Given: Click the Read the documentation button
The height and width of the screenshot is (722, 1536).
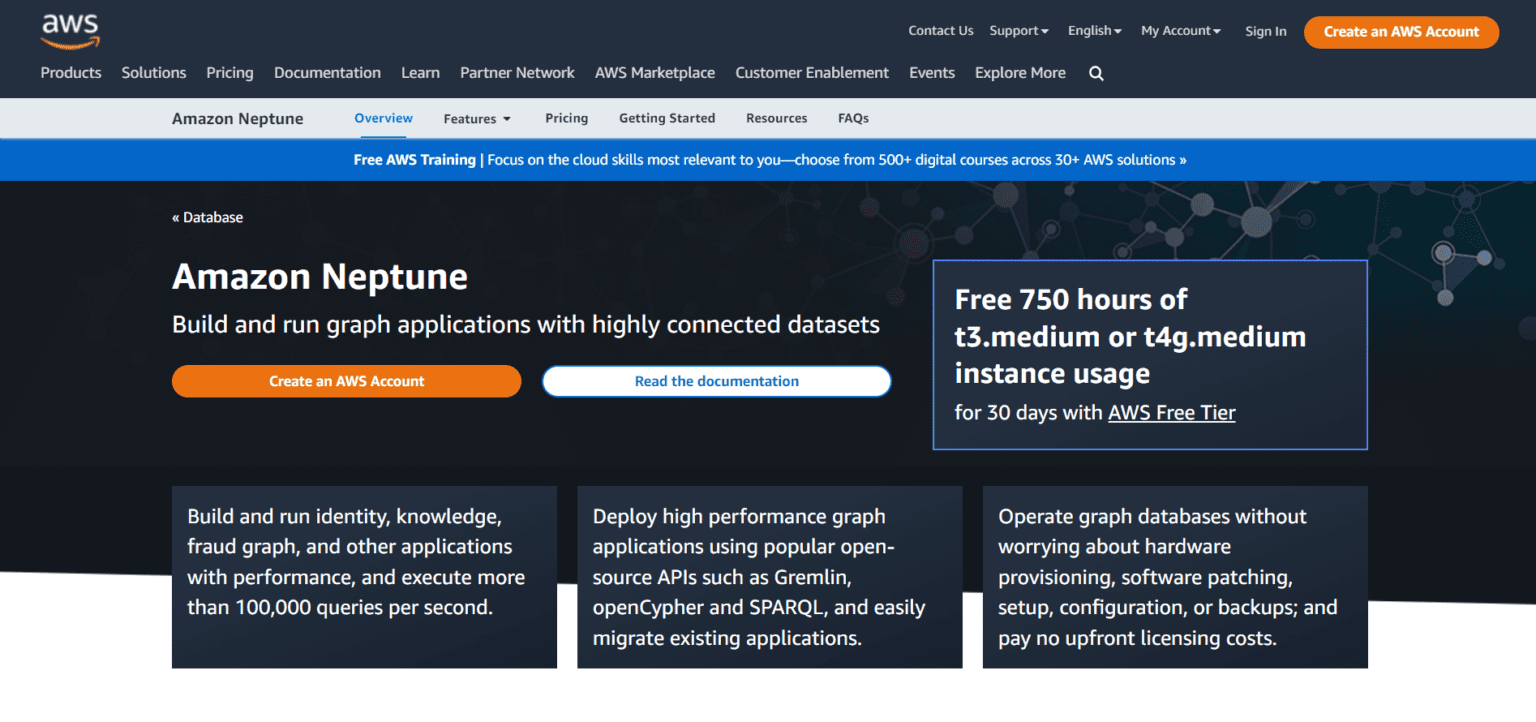Looking at the screenshot, I should (716, 381).
